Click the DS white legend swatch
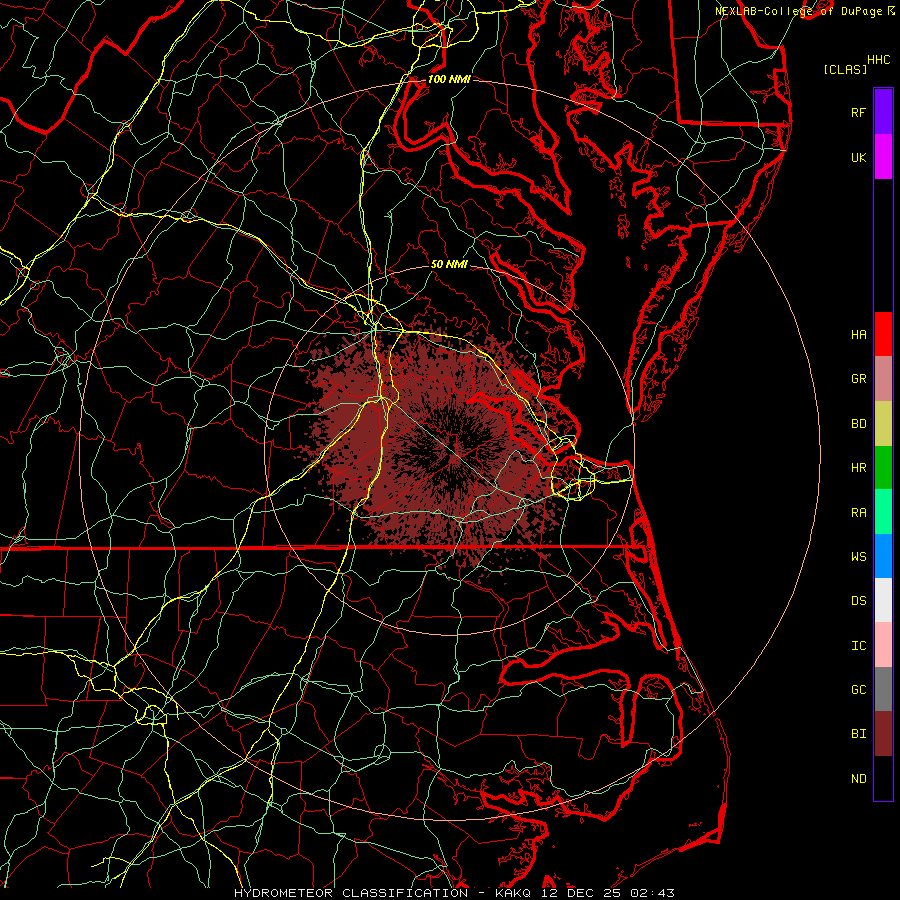 [x=883, y=600]
